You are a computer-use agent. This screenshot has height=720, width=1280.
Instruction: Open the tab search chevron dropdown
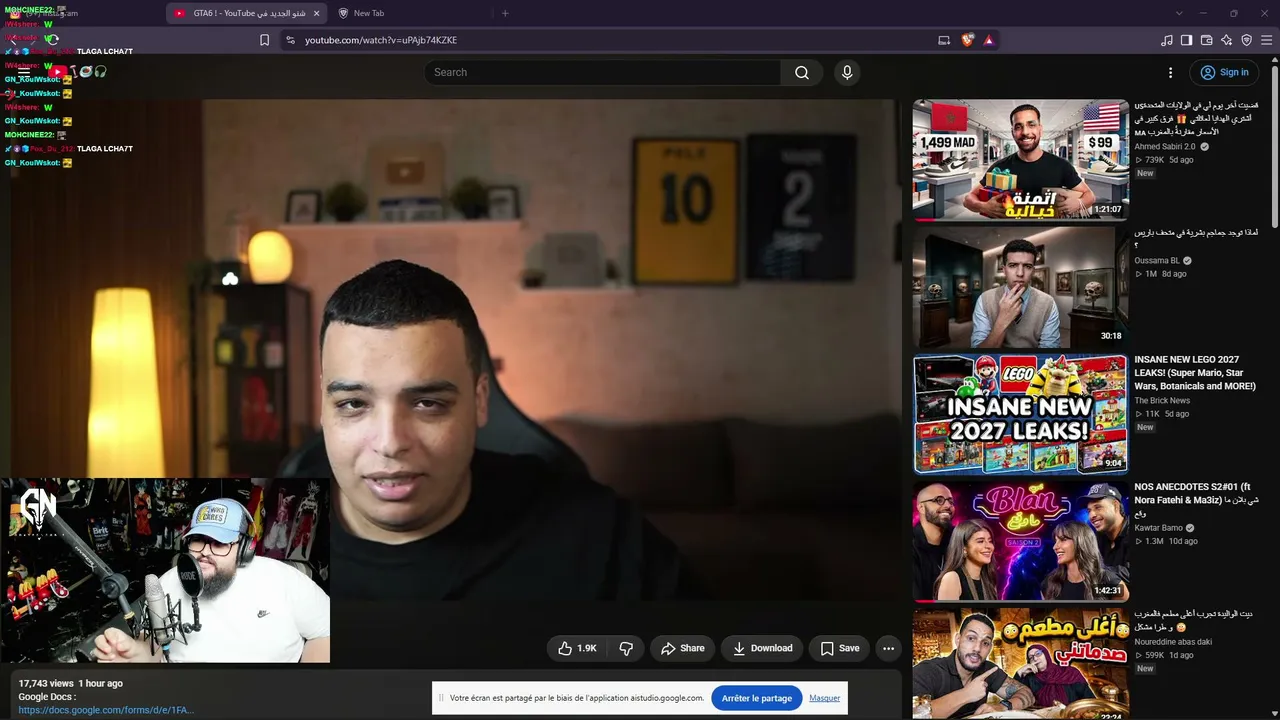(1179, 13)
